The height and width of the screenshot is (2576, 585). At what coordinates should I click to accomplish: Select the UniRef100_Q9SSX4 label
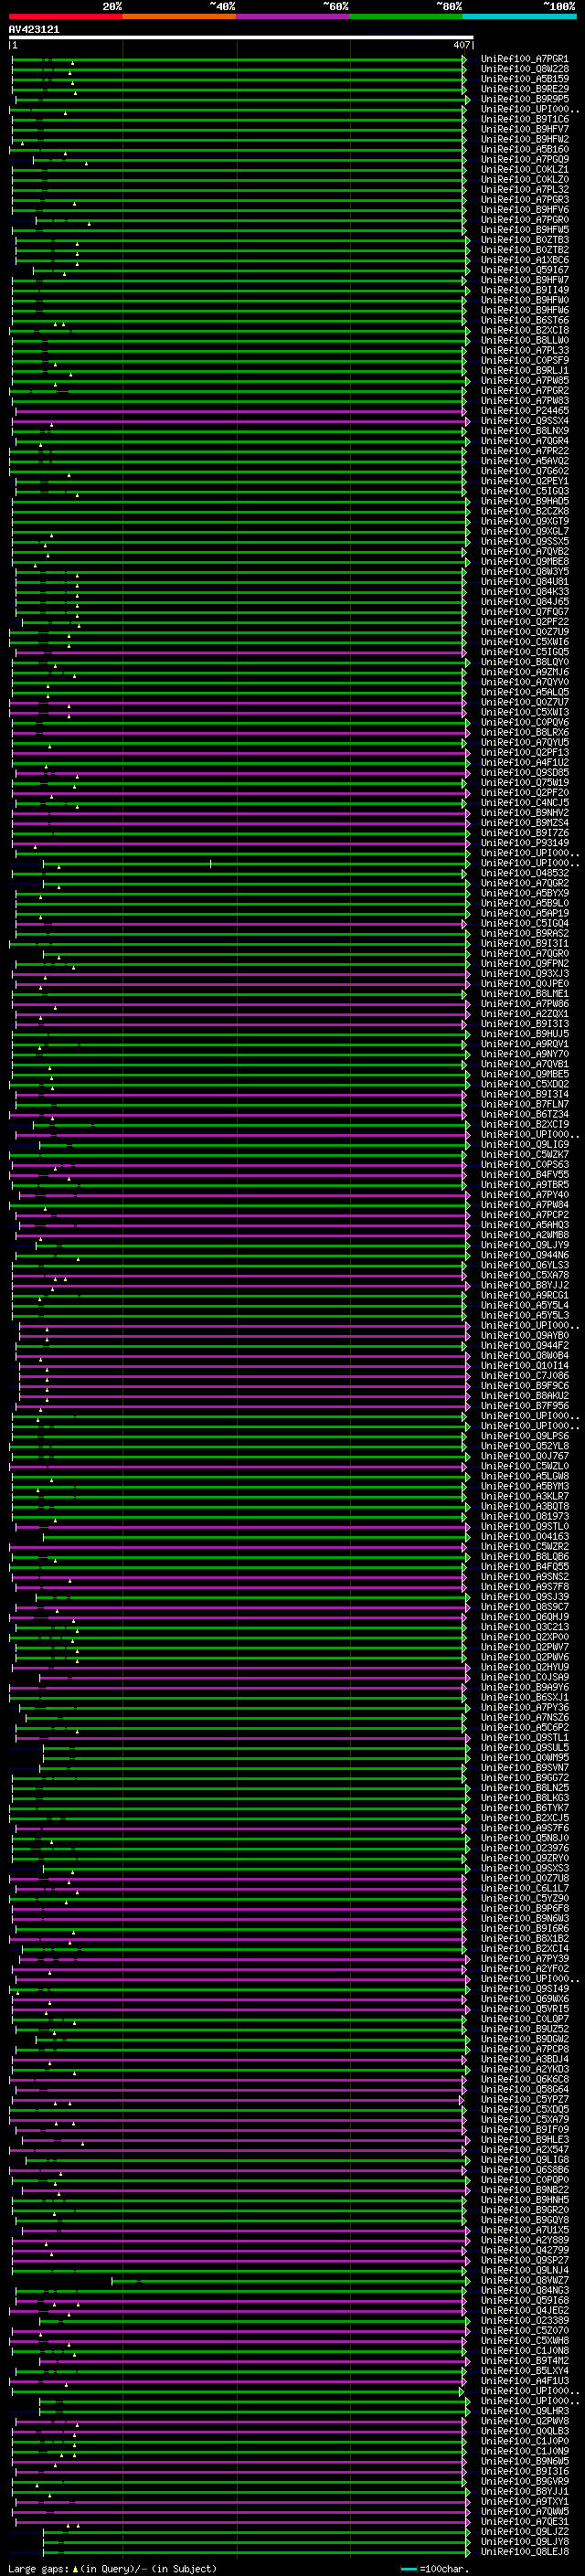click(524, 421)
